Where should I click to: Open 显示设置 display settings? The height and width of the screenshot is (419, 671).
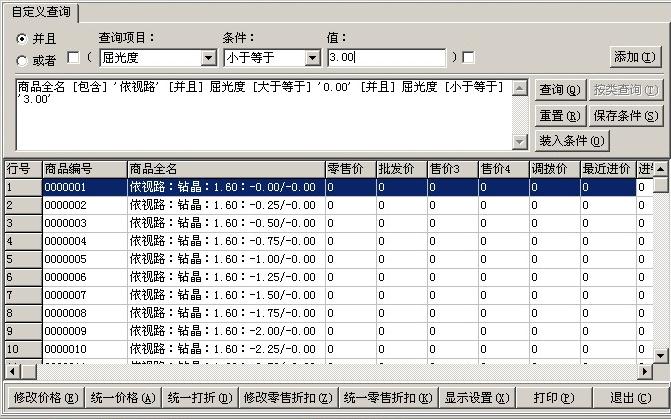[x=477, y=397]
